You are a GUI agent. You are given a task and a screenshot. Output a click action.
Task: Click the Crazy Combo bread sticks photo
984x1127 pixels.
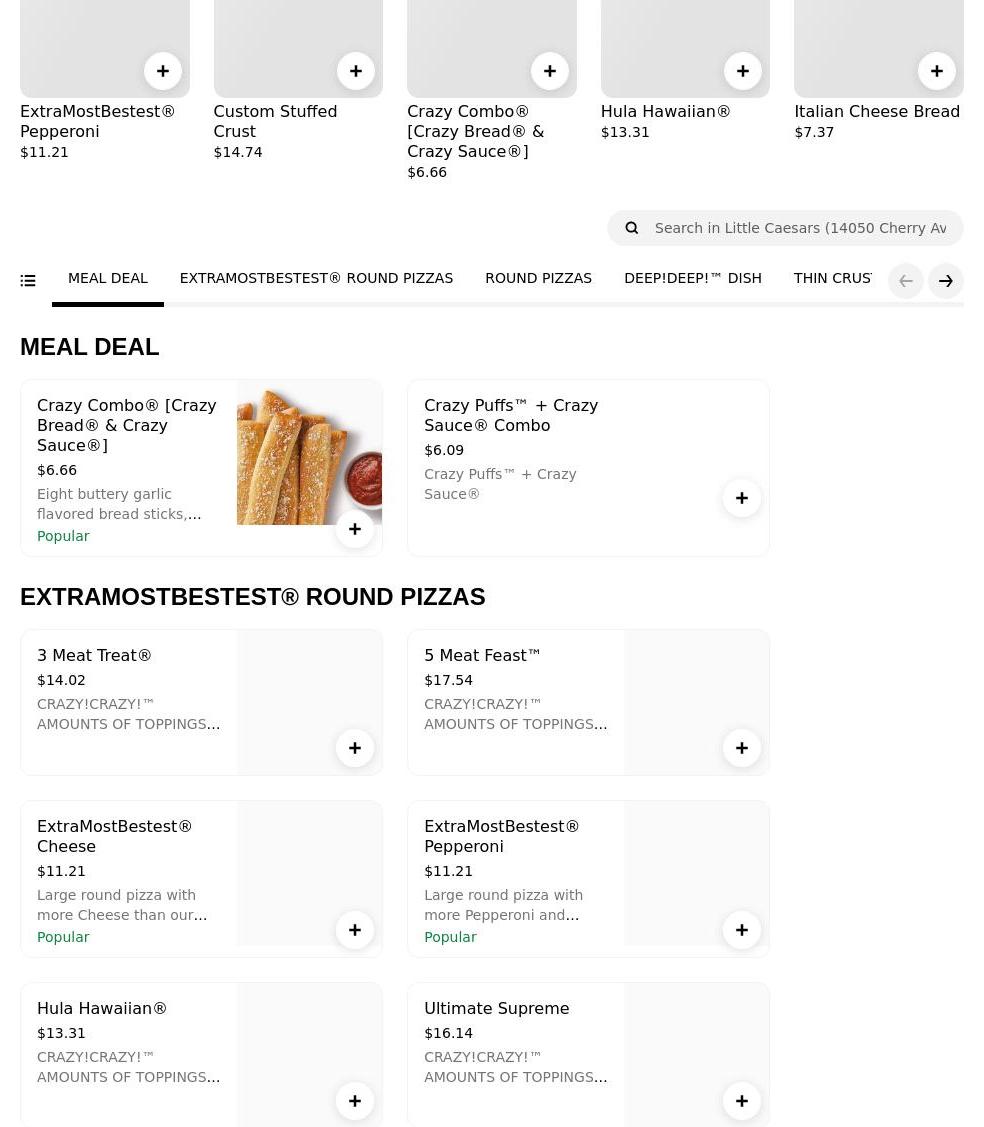point(309,452)
